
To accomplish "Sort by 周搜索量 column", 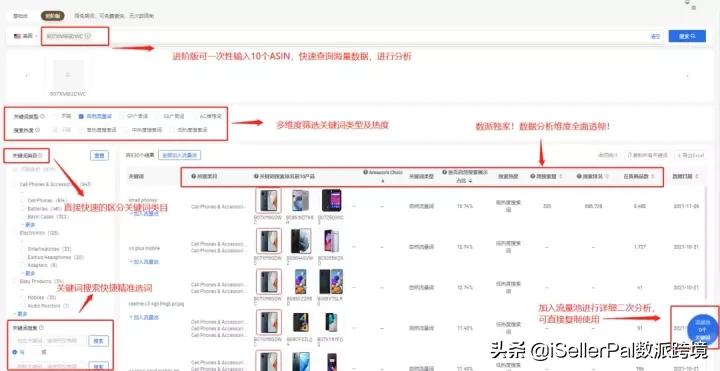I will coord(560,176).
